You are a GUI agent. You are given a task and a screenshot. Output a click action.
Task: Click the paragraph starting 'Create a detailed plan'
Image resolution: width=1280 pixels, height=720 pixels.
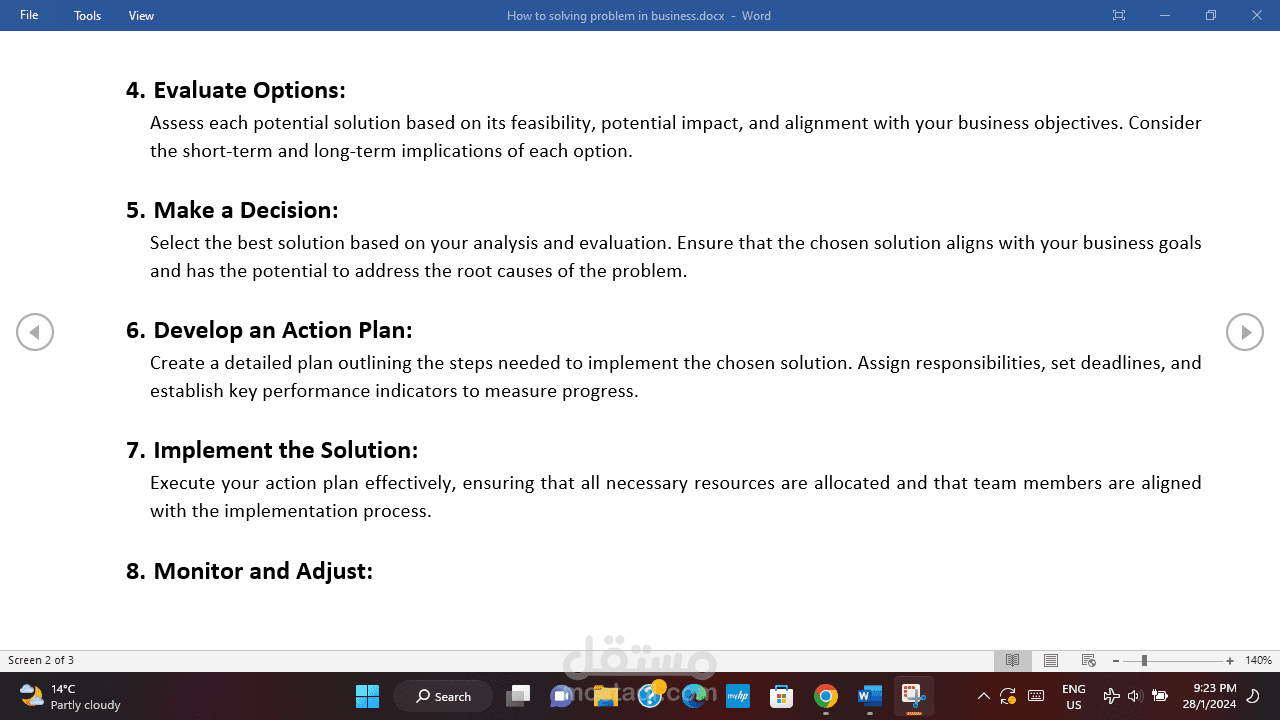[x=676, y=377]
